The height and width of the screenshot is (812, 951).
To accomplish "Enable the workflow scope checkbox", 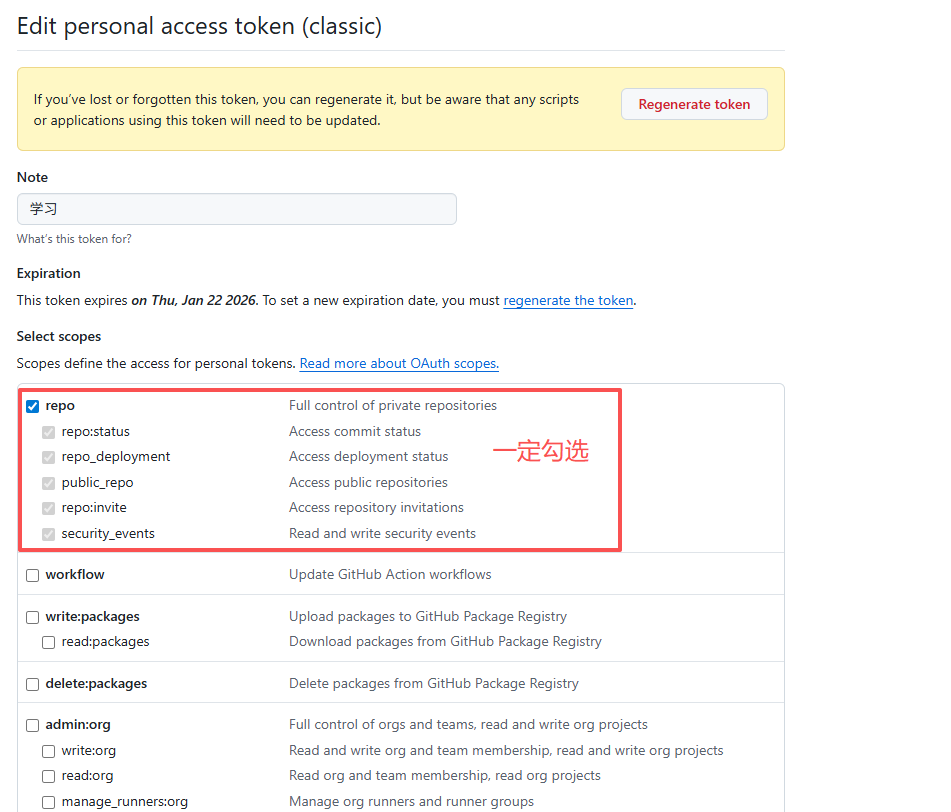I will (x=32, y=574).
